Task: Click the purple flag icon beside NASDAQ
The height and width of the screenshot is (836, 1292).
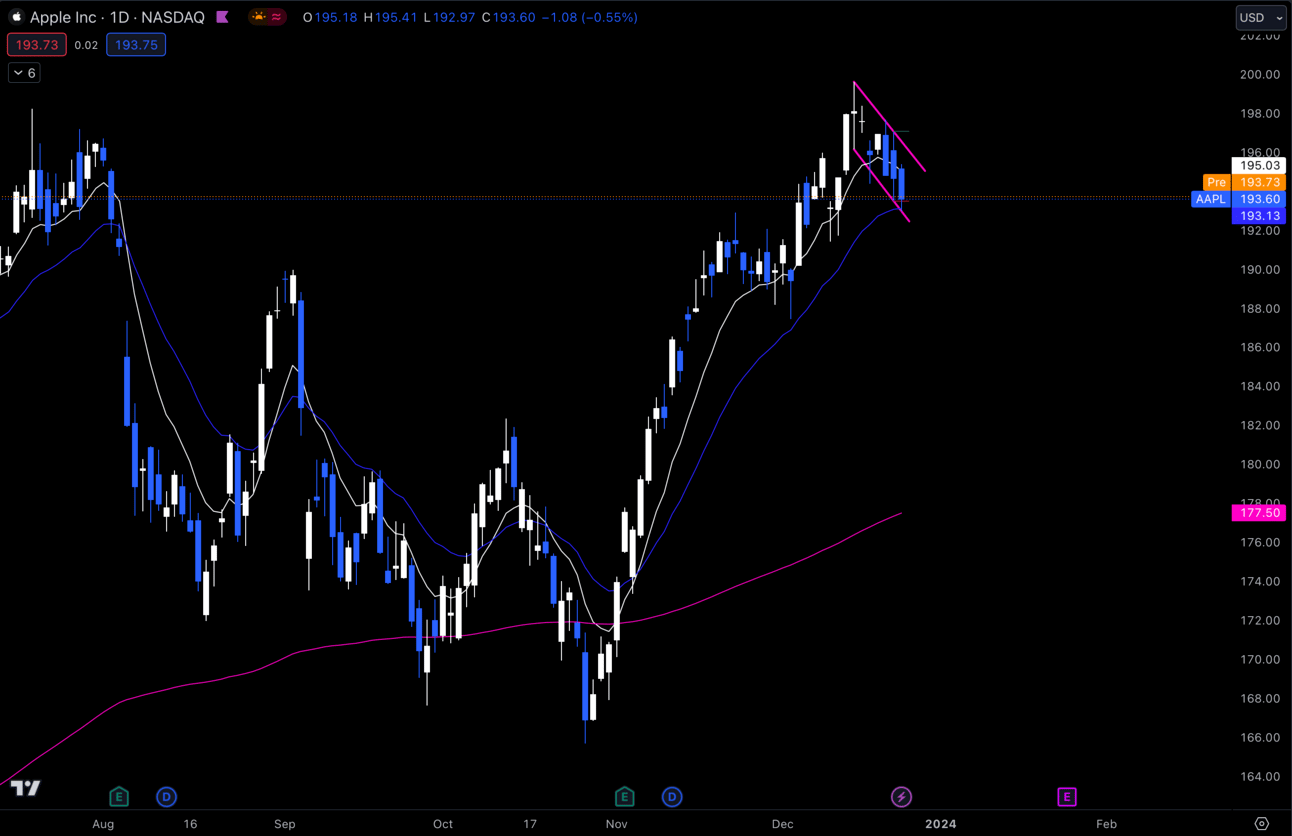Action: 222,17
